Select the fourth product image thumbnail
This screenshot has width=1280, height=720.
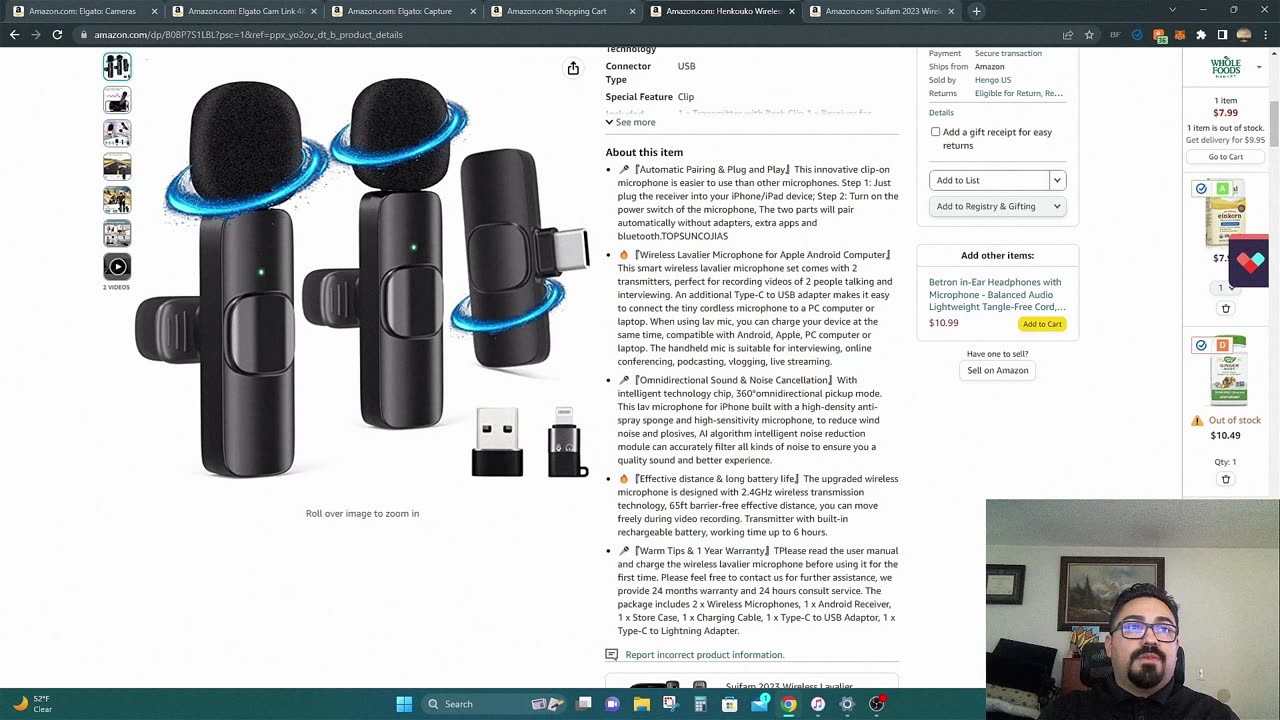[117, 167]
